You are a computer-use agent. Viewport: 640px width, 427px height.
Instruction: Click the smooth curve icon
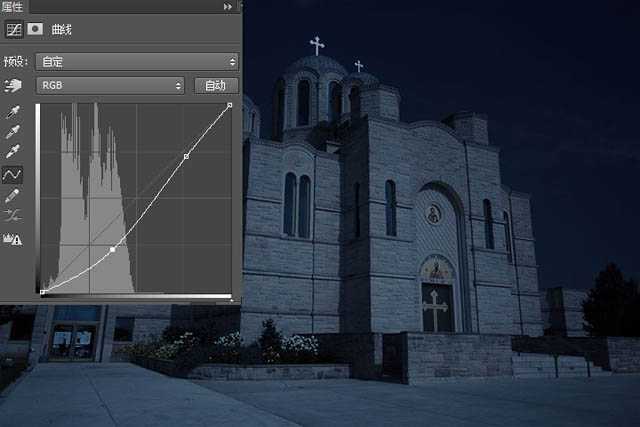(14, 216)
